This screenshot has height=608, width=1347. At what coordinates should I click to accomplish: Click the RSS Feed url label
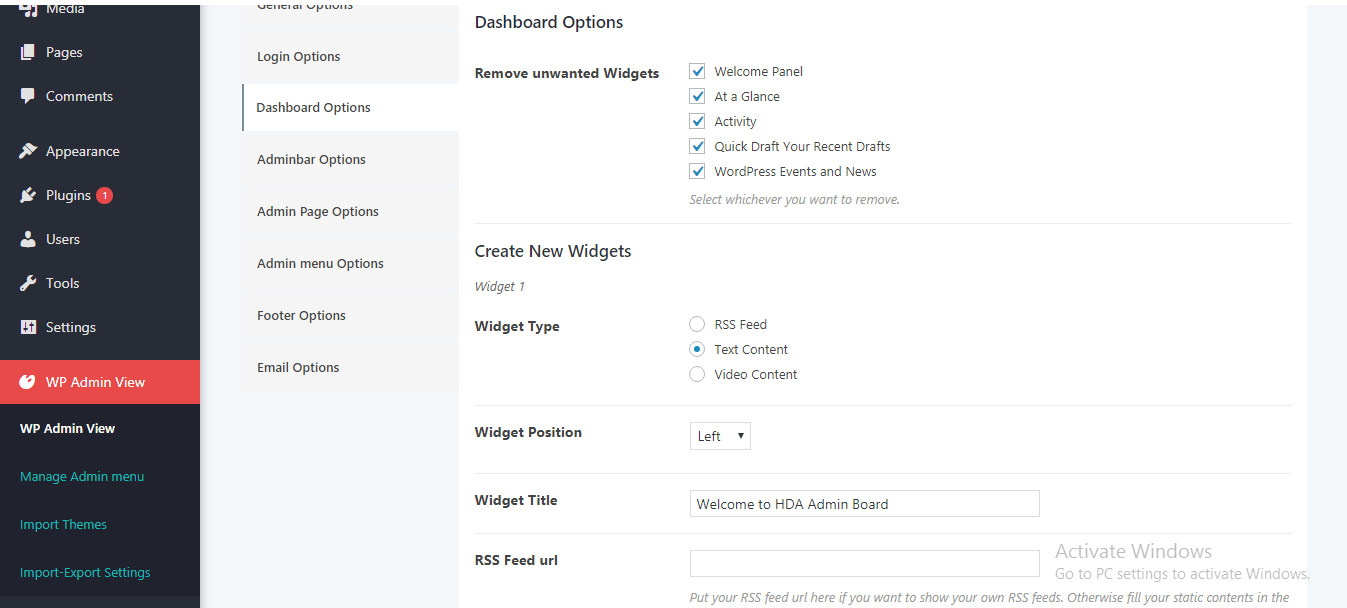pyautogui.click(x=516, y=560)
